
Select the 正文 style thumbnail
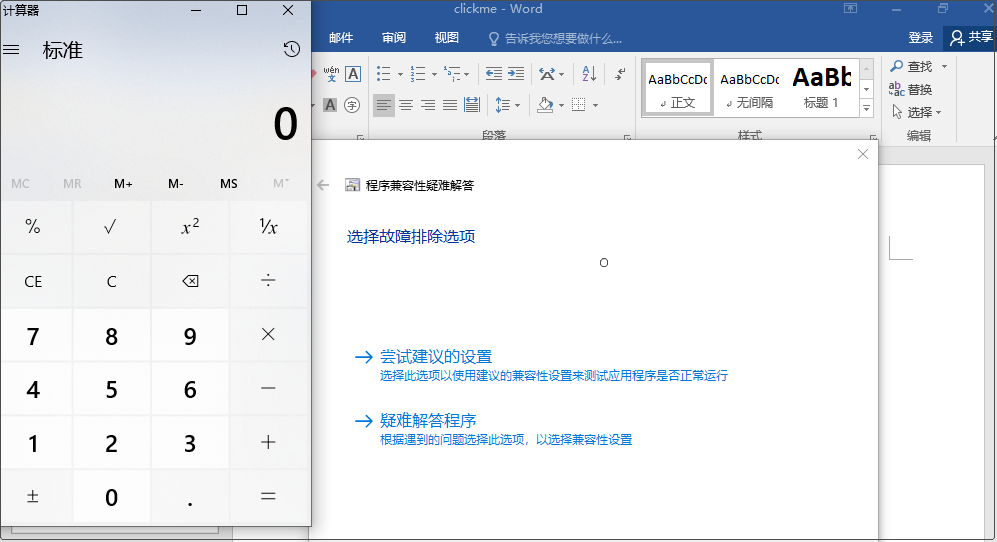click(678, 88)
